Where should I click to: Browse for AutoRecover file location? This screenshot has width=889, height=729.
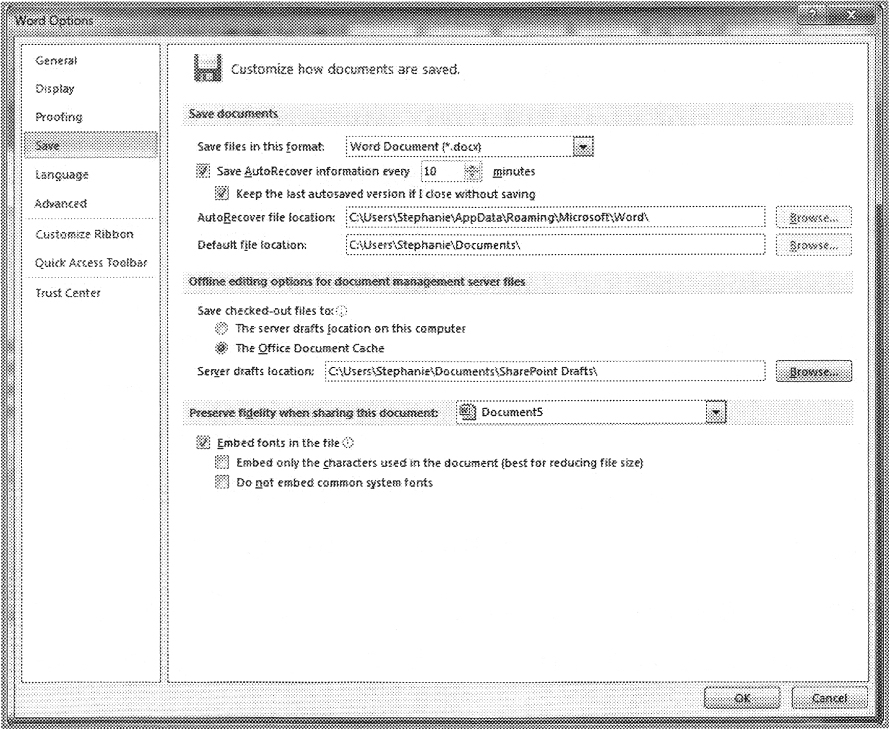point(814,217)
